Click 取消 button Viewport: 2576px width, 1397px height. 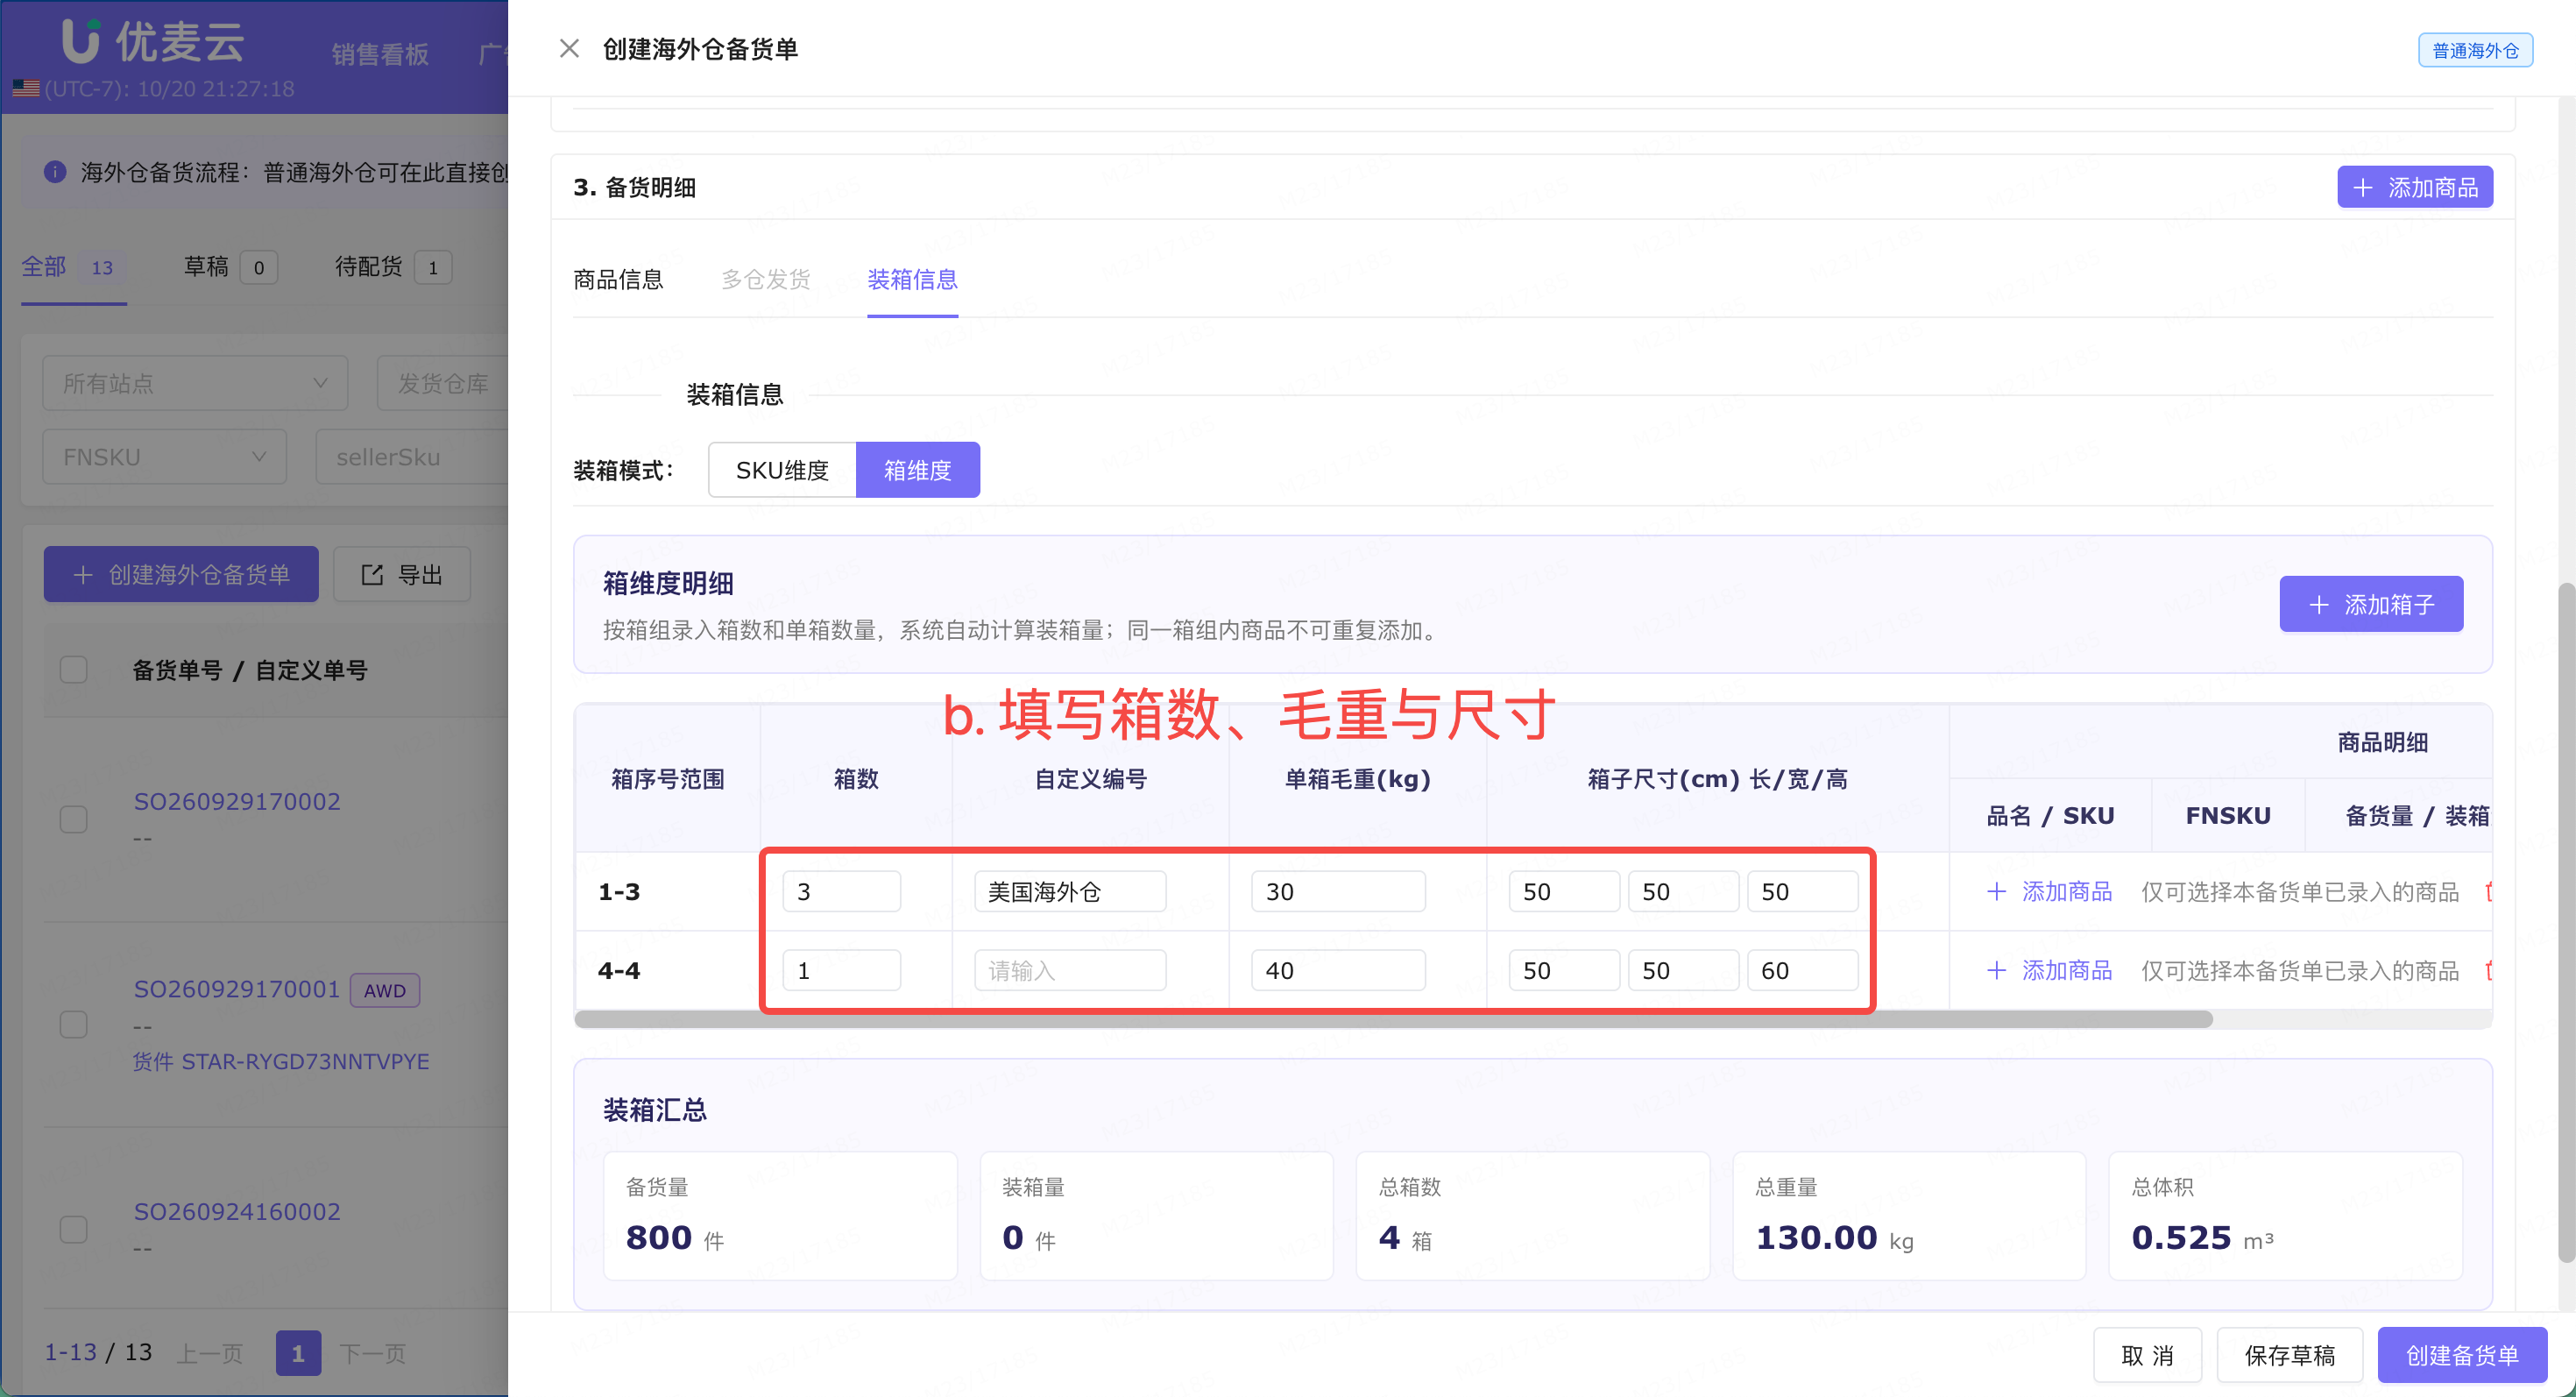(2147, 1356)
